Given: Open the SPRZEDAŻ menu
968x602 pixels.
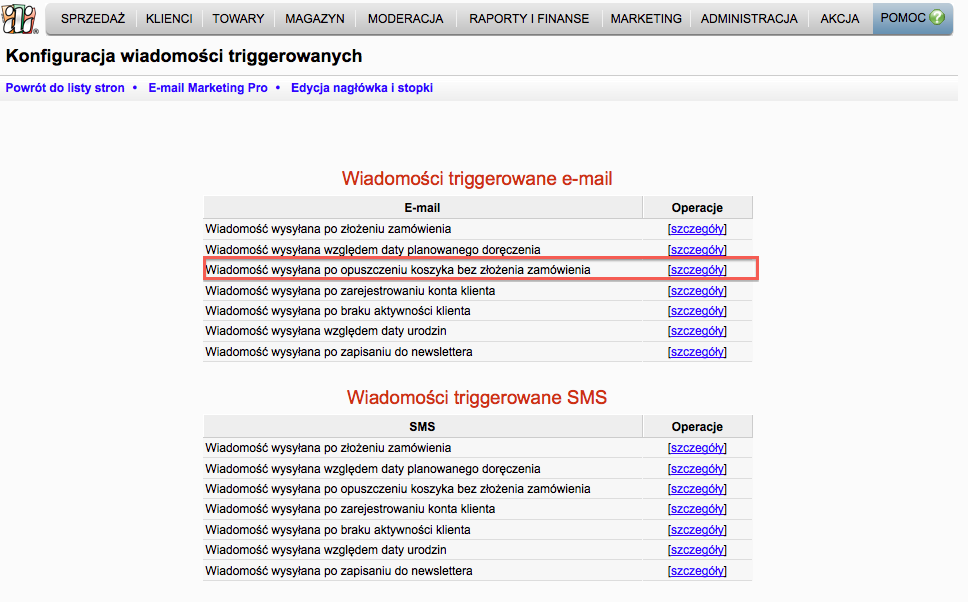Looking at the screenshot, I should (x=93, y=19).
